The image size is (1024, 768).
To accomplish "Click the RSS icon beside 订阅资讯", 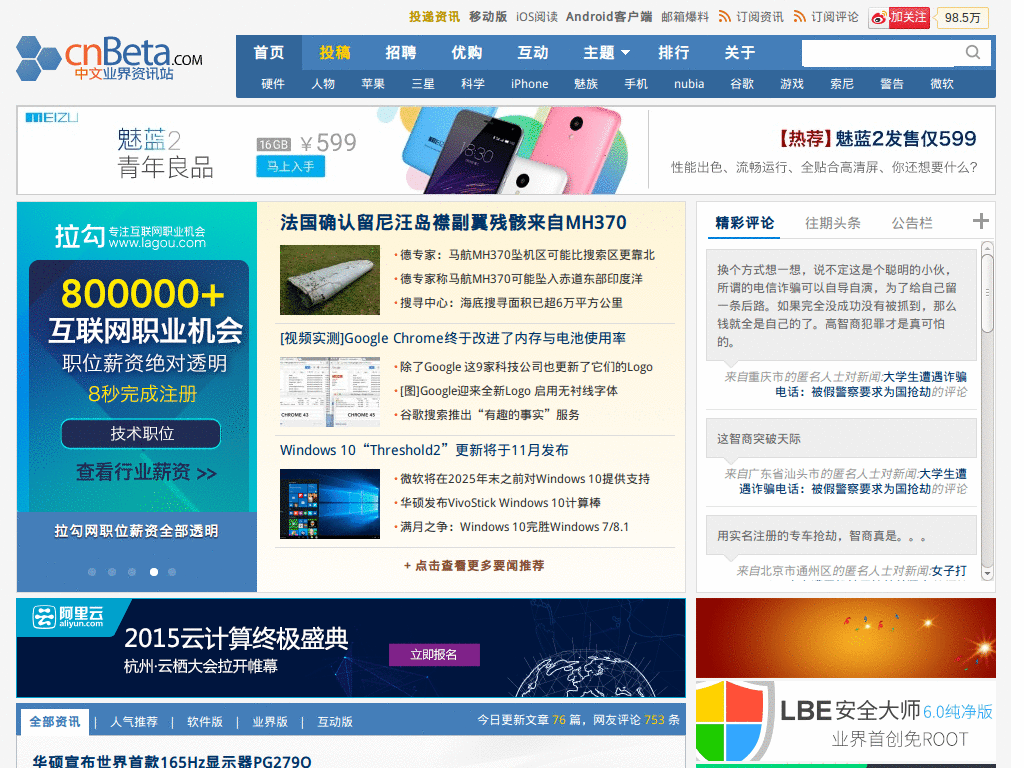I will (724, 16).
